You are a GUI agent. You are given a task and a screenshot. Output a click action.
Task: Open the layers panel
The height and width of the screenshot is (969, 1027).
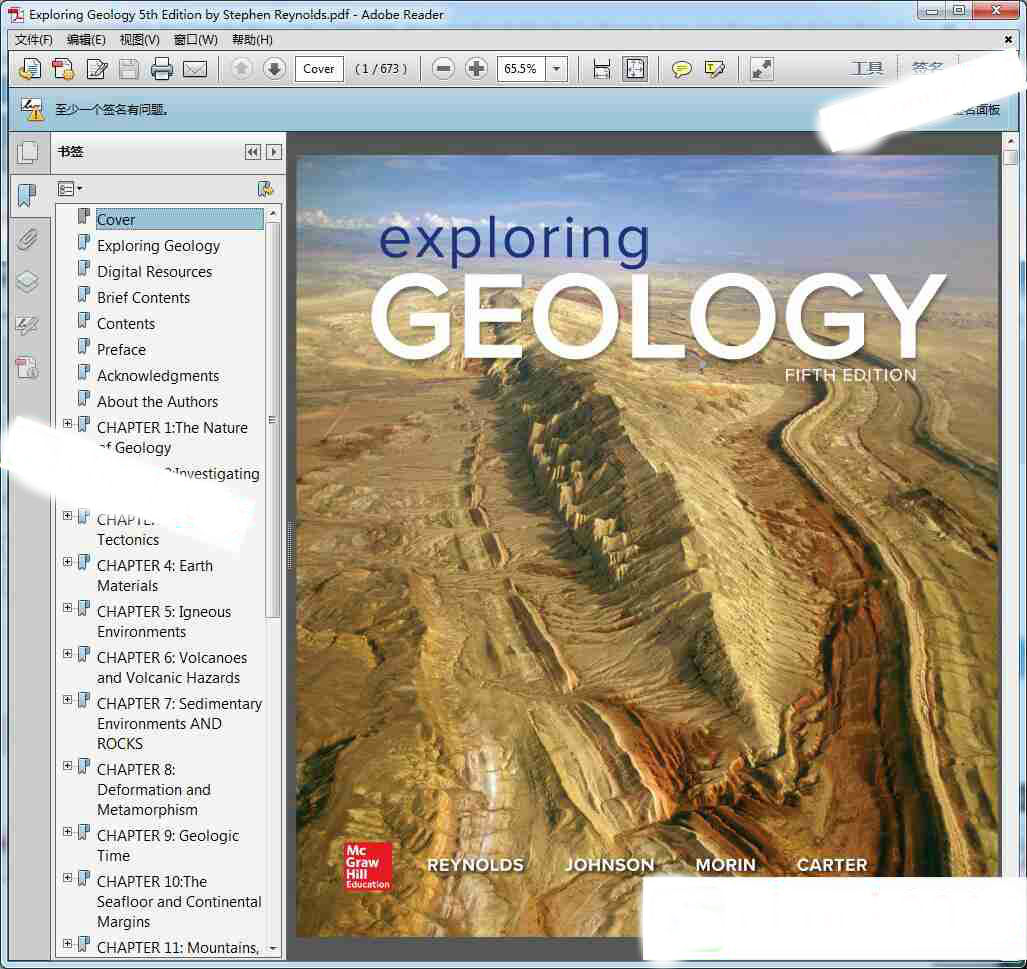coord(28,282)
